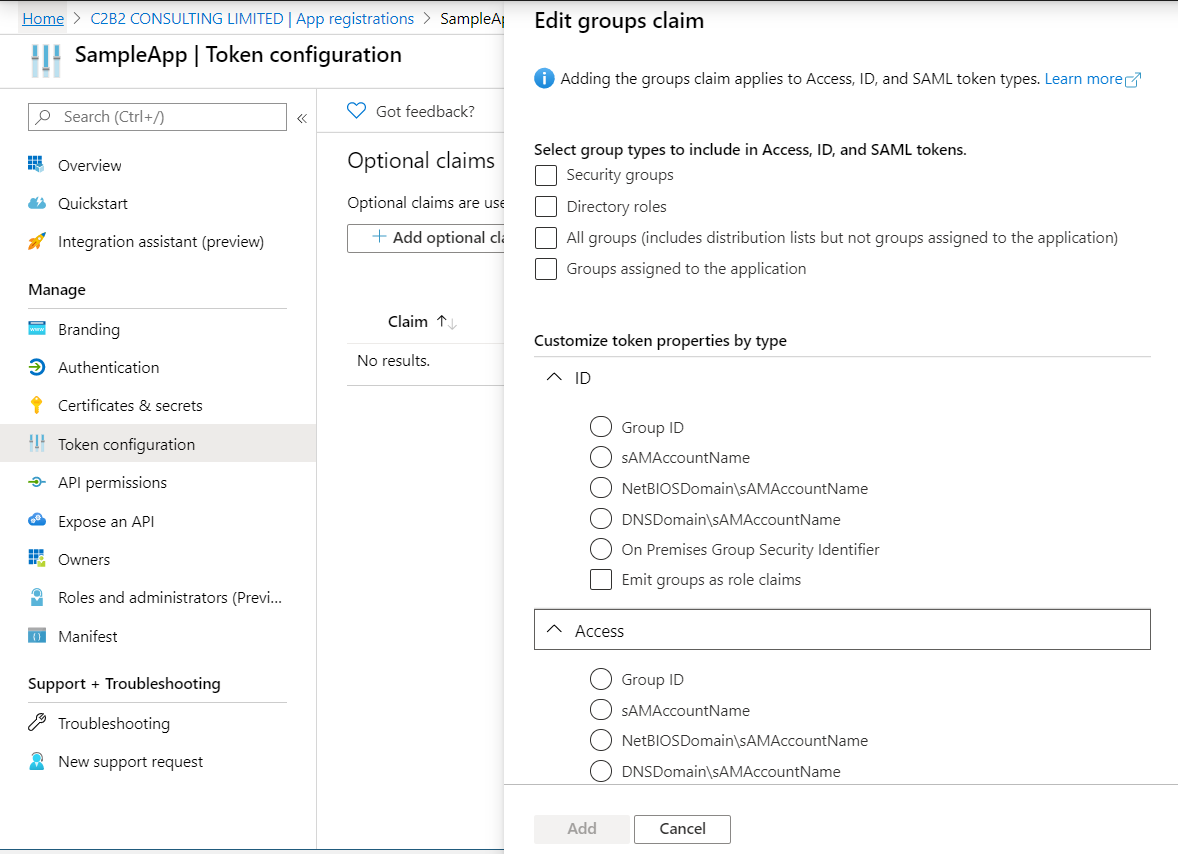The image size is (1178, 854).
Task: Enable the Security groups checkbox
Action: (x=545, y=175)
